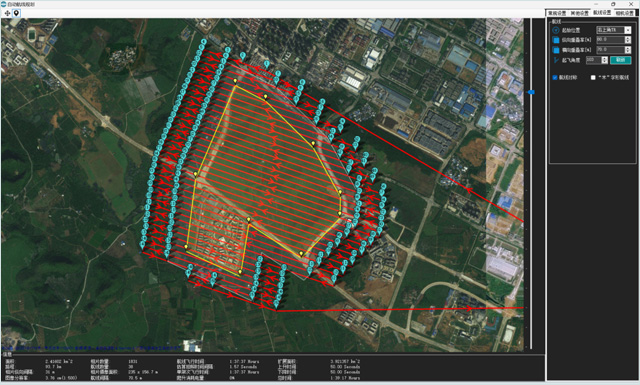Click the takeoff angle icon
This screenshot has height=385, width=640.
point(556,60)
